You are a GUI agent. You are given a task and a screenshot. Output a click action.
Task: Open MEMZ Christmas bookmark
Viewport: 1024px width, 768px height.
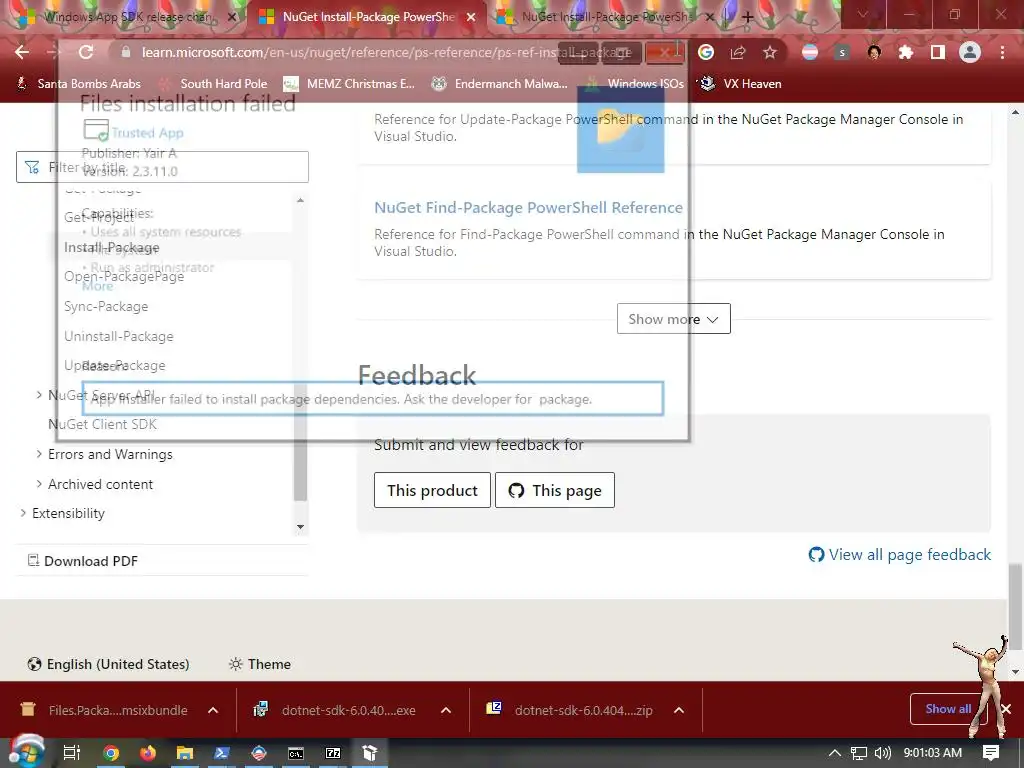click(x=349, y=84)
